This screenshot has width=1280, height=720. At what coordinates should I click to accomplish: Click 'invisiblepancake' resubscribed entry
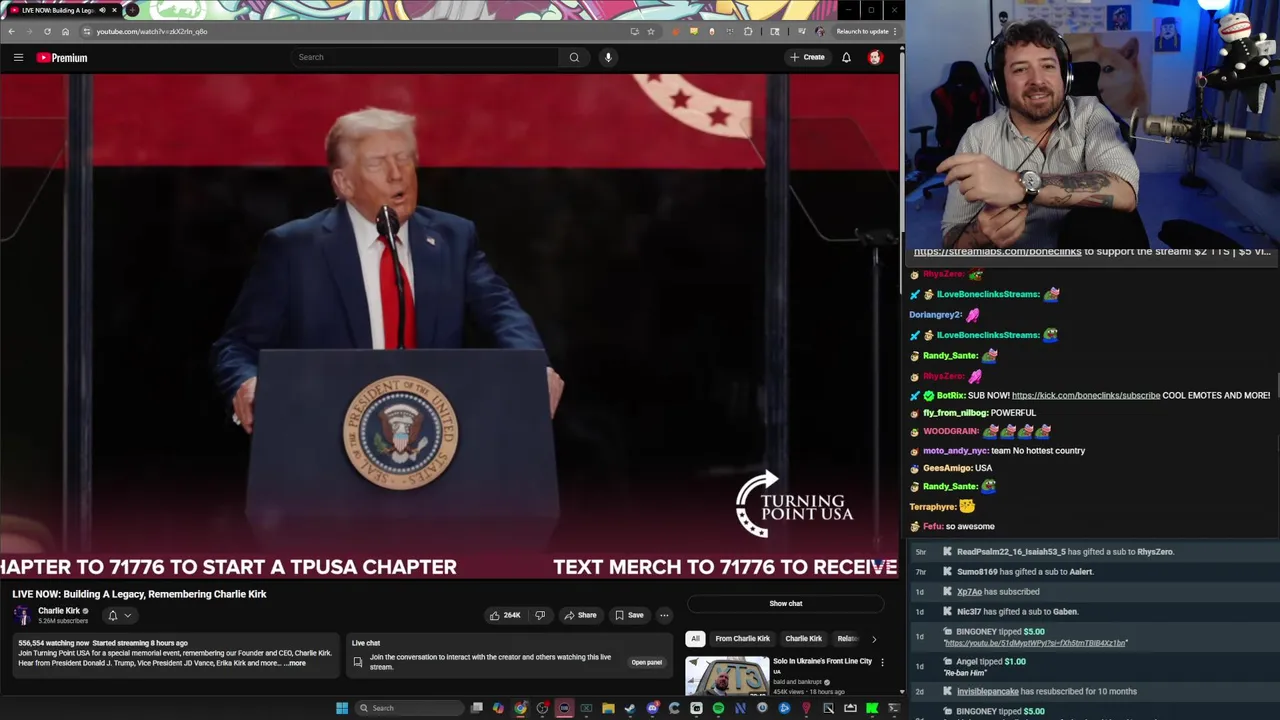tap(1047, 691)
